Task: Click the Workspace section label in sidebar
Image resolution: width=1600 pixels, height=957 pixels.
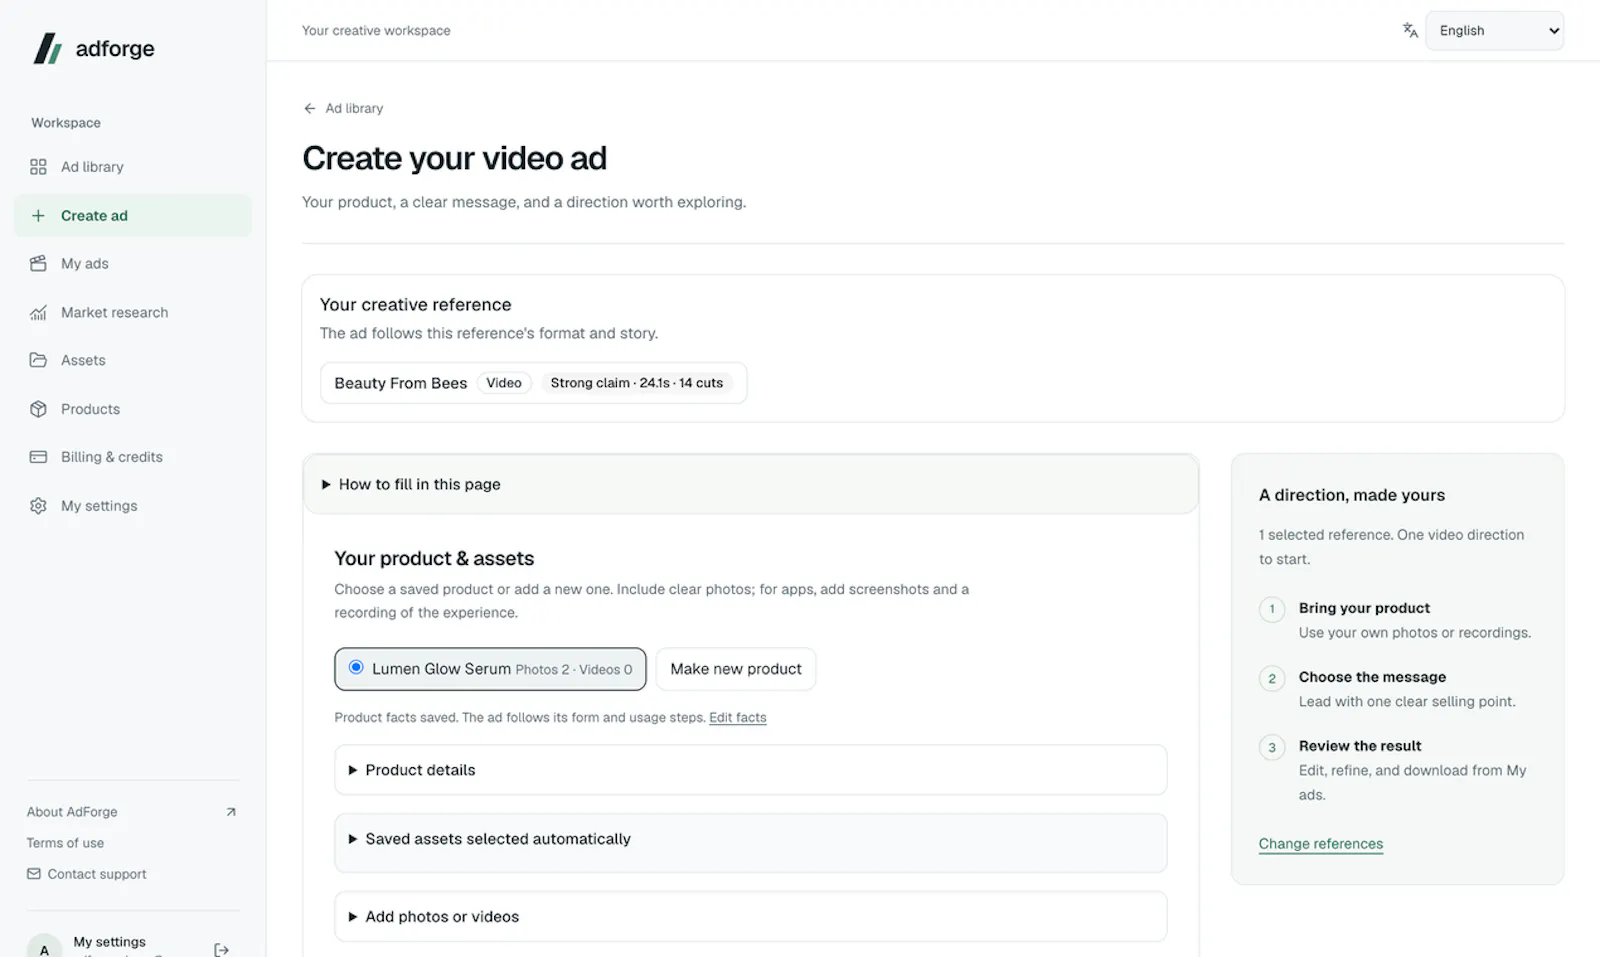Action: (x=66, y=123)
